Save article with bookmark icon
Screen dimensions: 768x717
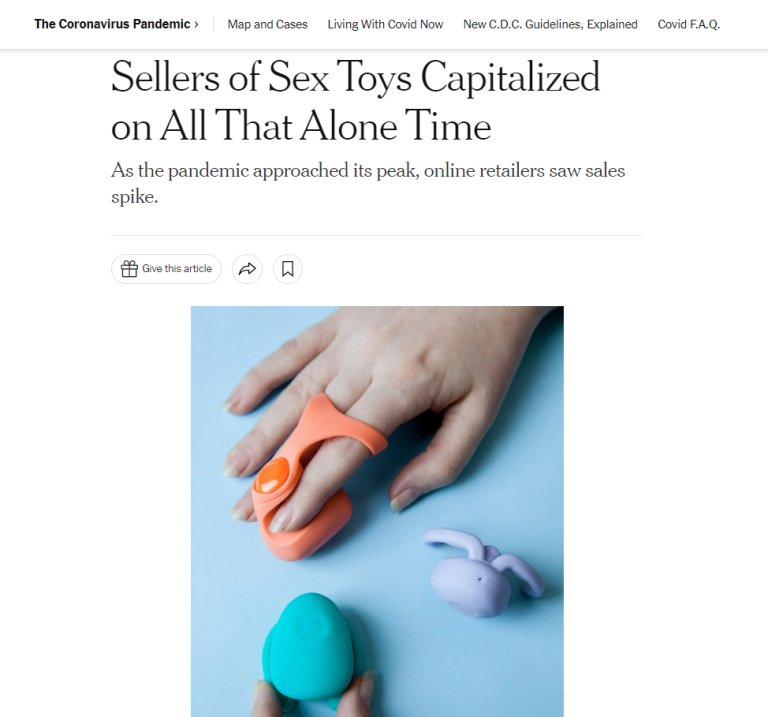tap(288, 269)
